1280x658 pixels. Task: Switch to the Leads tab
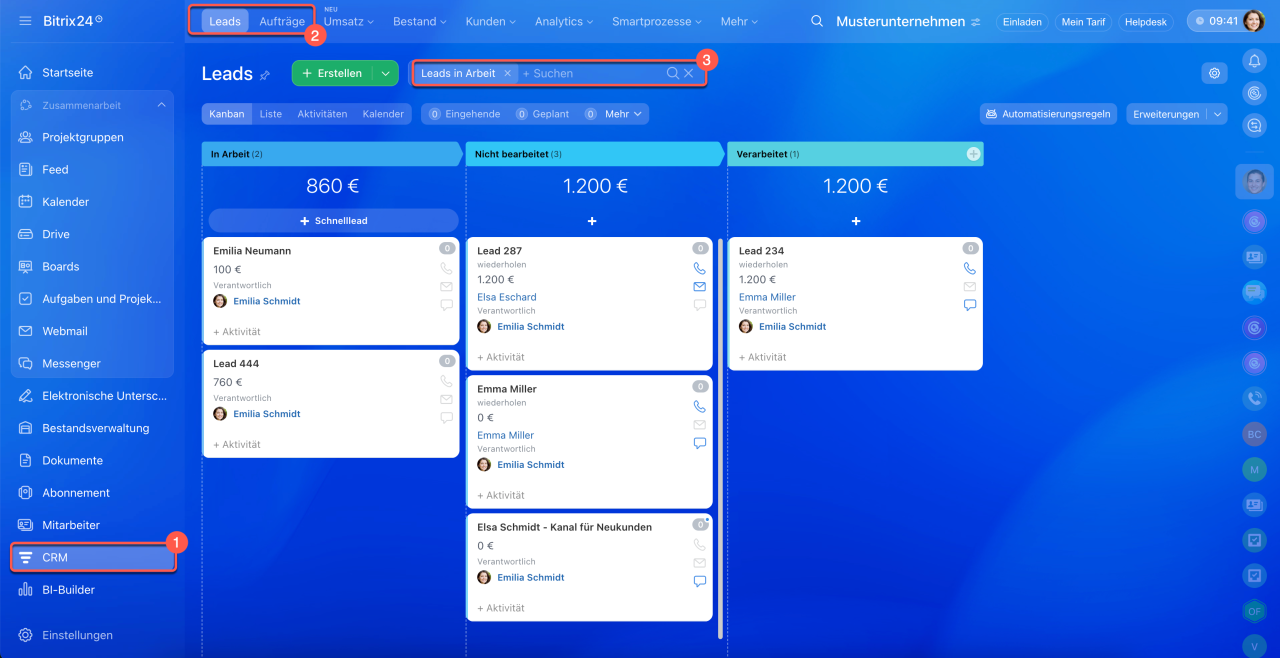pos(225,21)
